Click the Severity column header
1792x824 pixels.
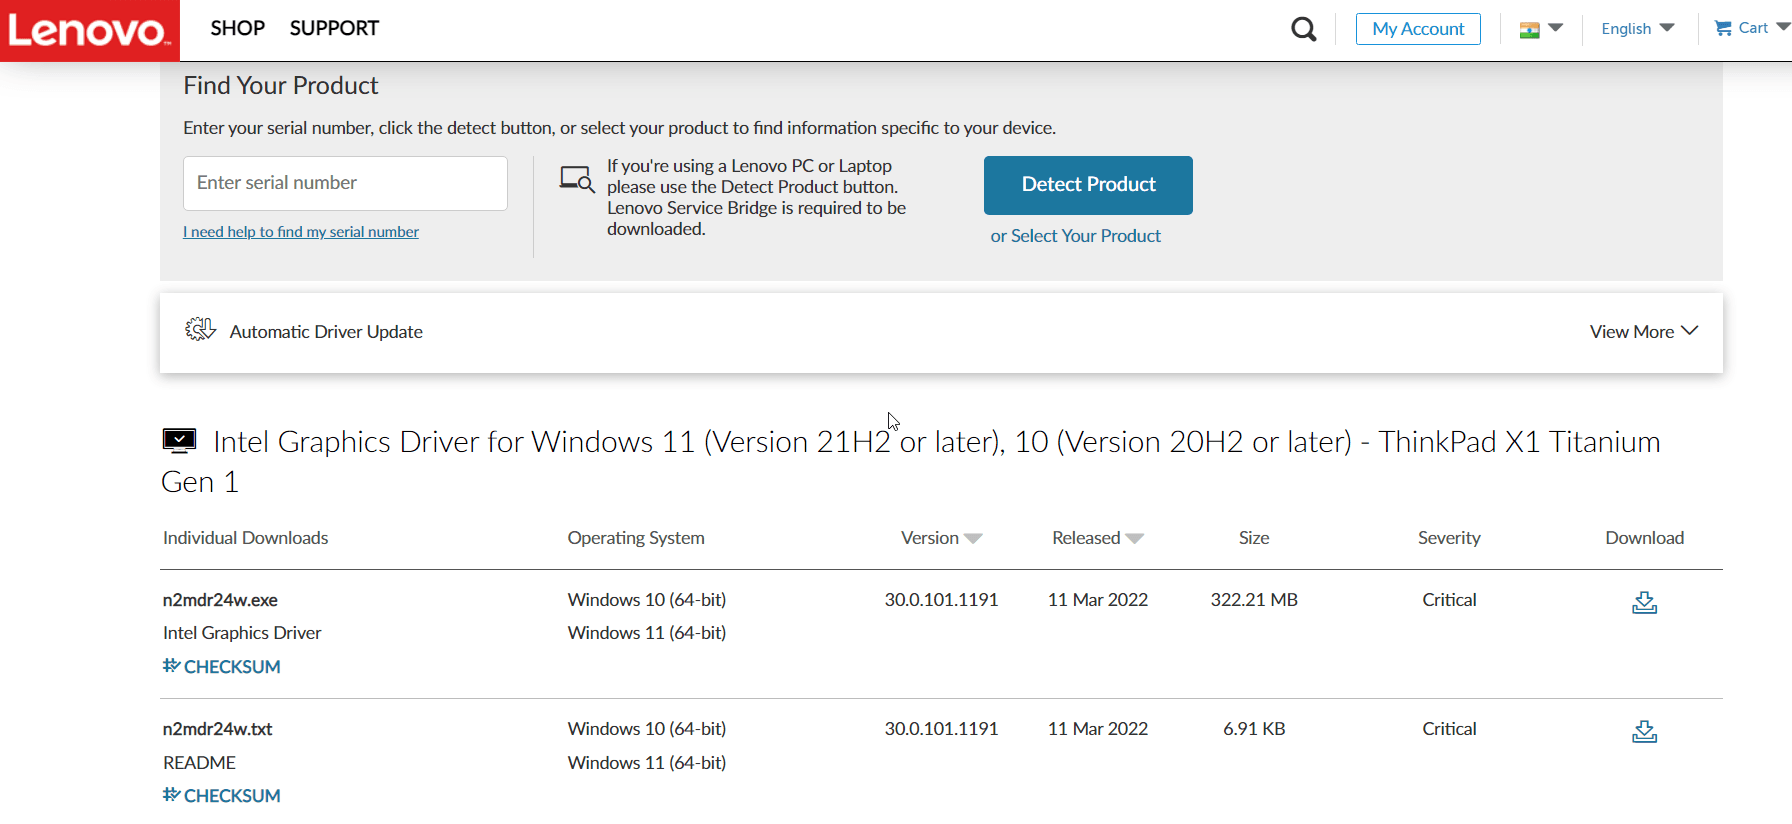click(1449, 538)
